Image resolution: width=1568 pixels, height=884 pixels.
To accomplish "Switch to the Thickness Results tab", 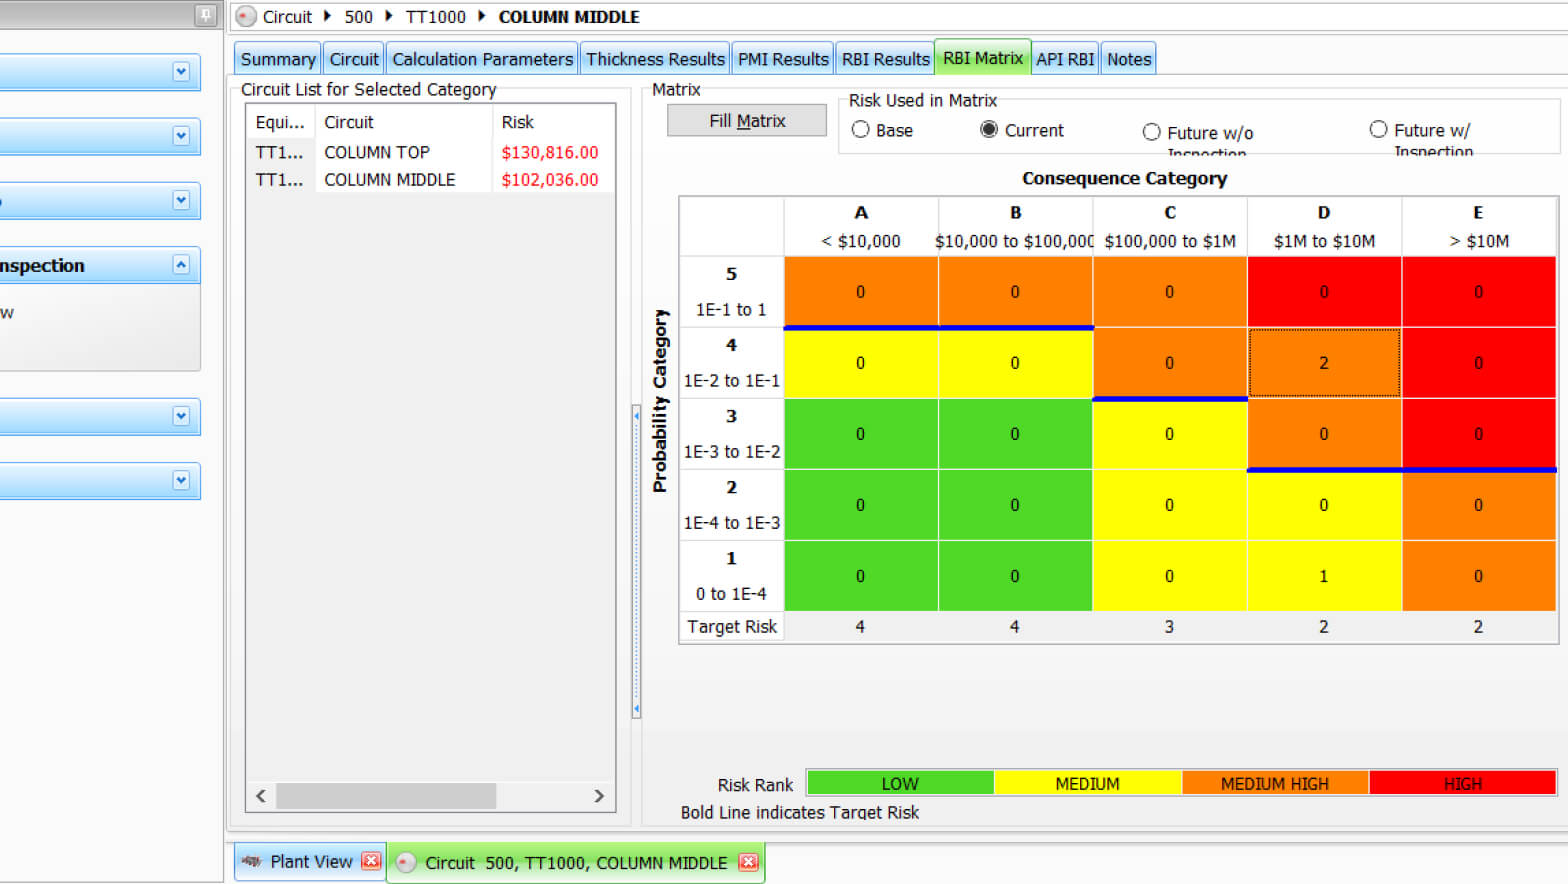I will (x=655, y=59).
